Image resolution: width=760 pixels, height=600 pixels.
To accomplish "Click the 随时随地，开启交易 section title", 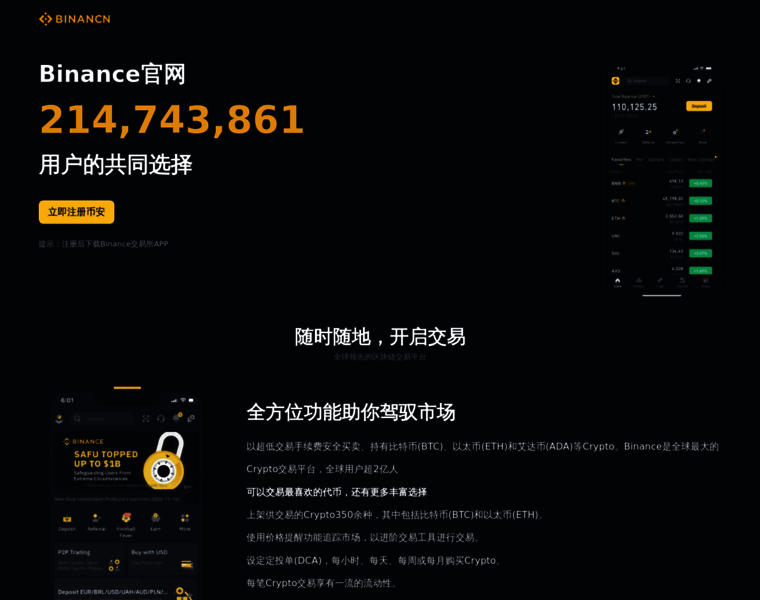I will (x=380, y=336).
